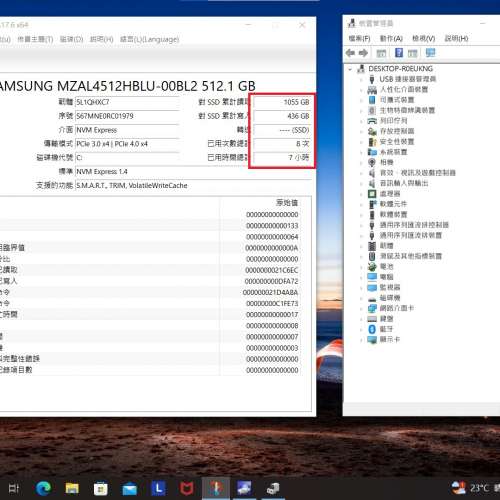Viewport: 500px width, 500px height.
Task: Select the 監視器 tree item
Action: pyautogui.click(x=390, y=287)
